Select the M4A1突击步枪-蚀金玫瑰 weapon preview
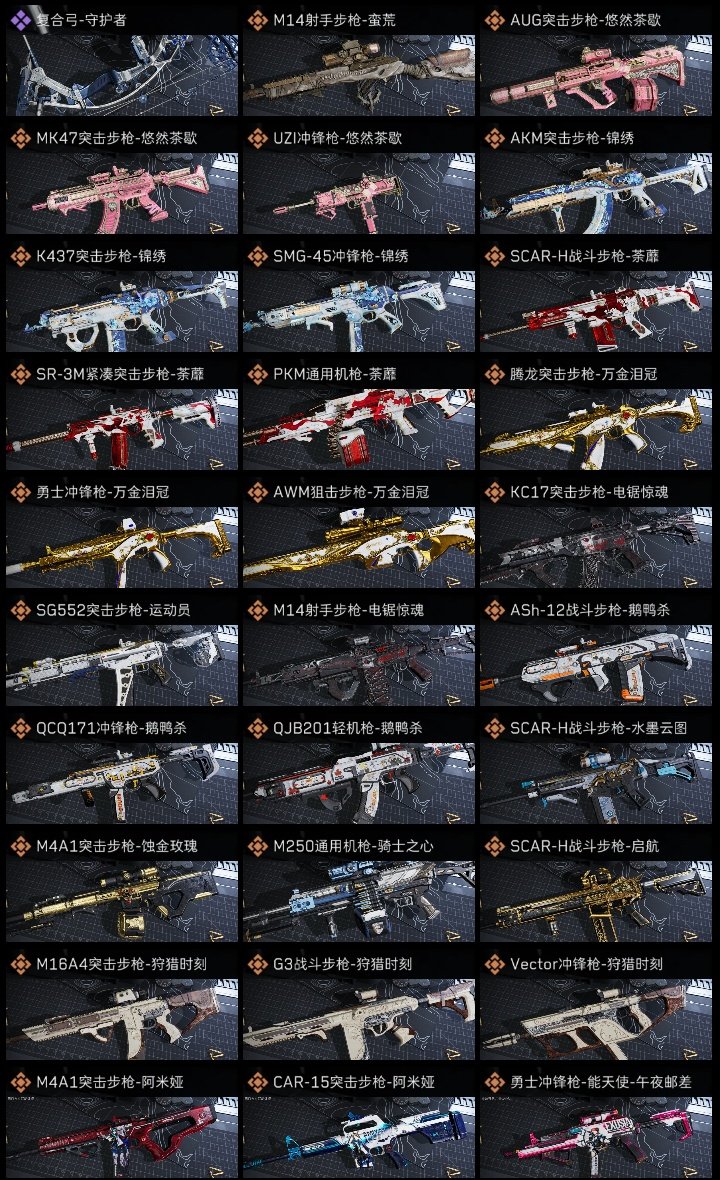This screenshot has height=1180, width=720. point(122,902)
